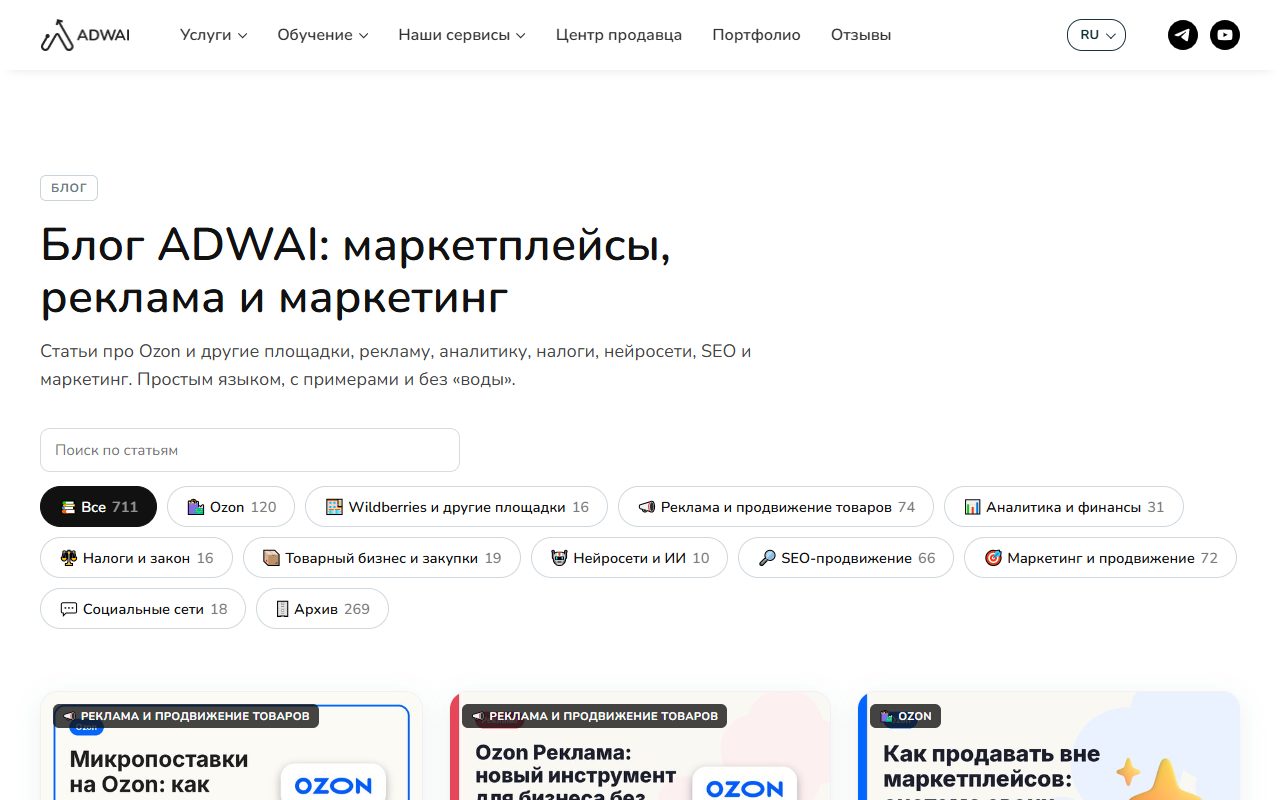Expand the Наши сервисы dropdown menu
Screen dimensions: 1280x800
(x=462, y=35)
